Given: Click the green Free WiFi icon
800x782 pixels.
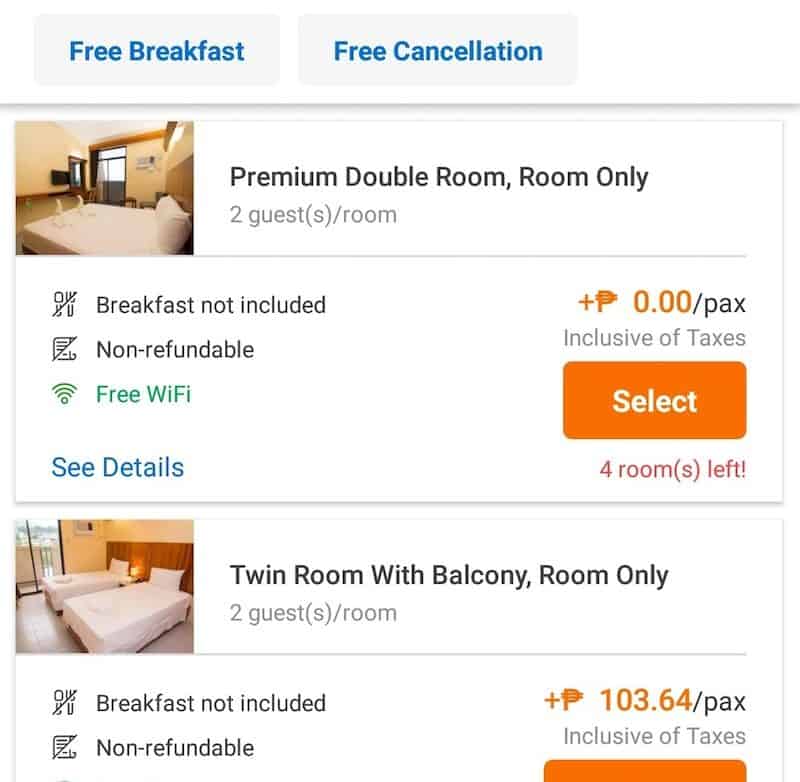Looking at the screenshot, I should [x=65, y=395].
